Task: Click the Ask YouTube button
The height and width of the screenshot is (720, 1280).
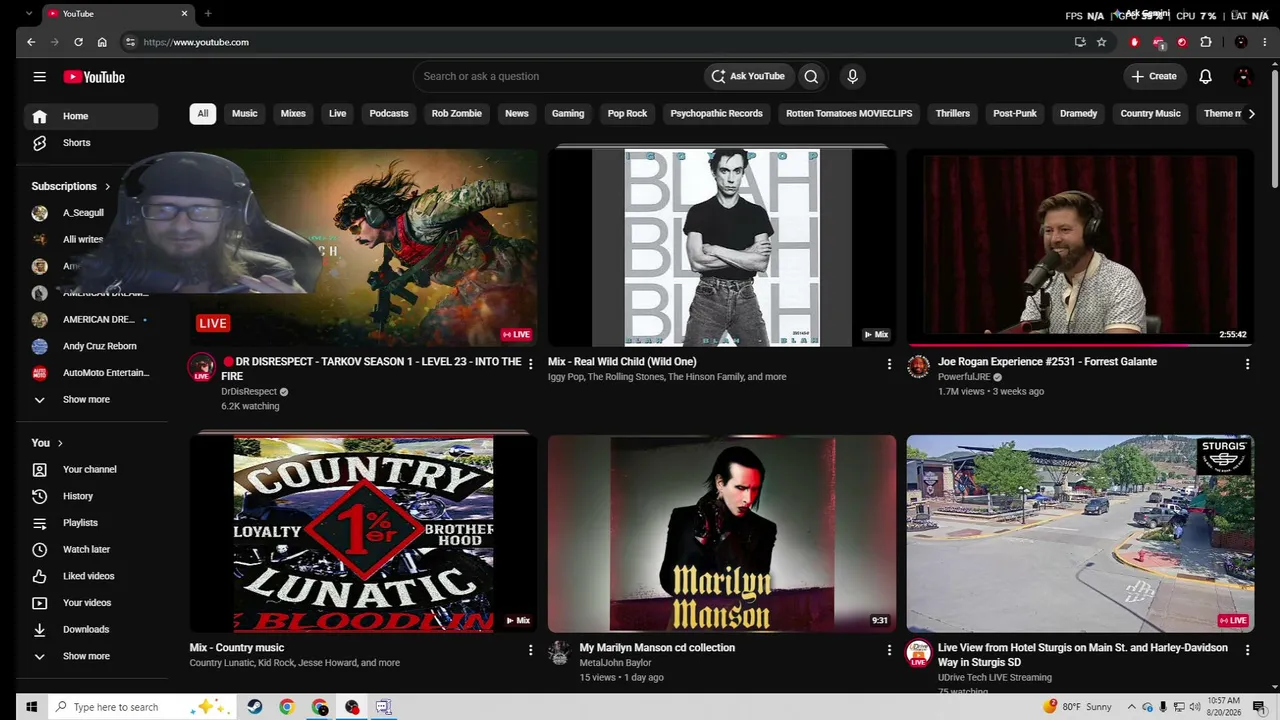Action: click(x=748, y=76)
